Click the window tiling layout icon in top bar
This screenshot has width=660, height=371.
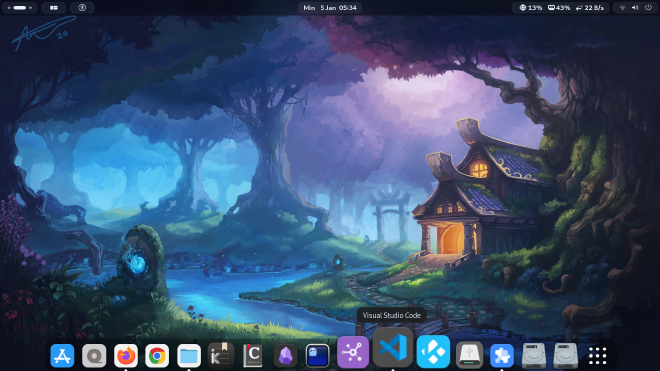pyautogui.click(x=54, y=8)
